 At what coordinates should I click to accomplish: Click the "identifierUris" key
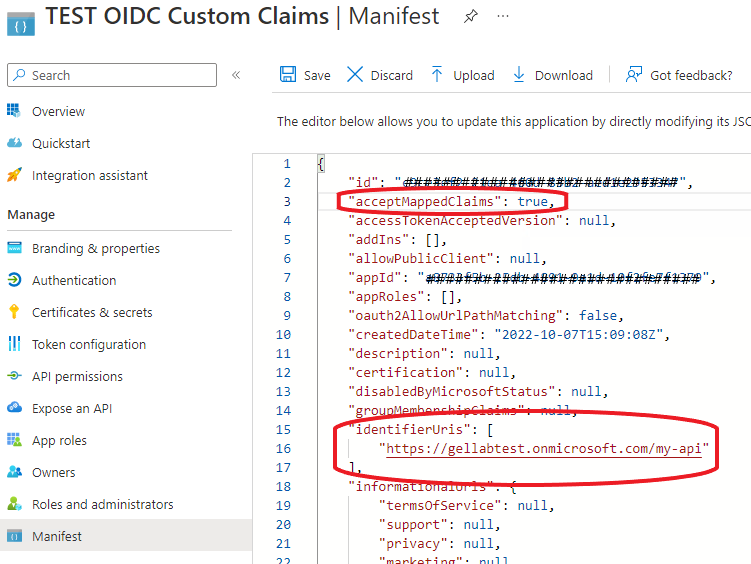[413, 429]
